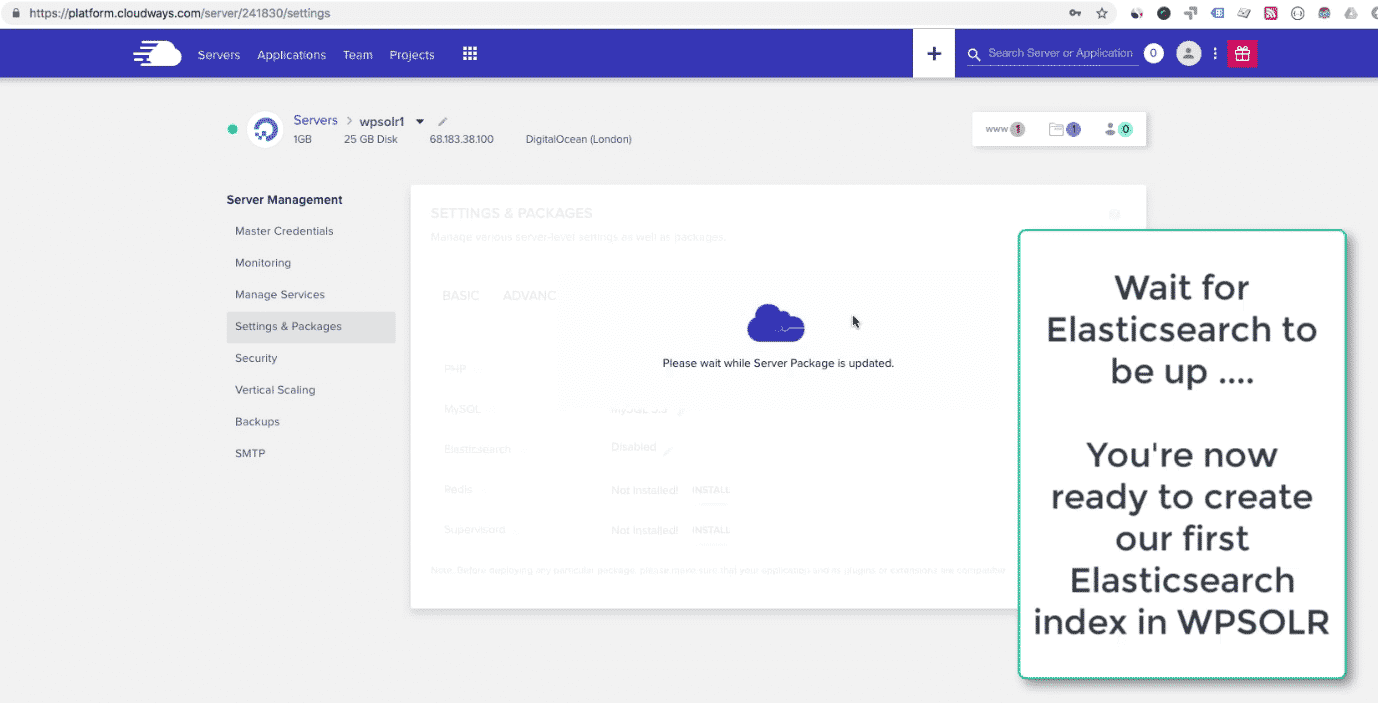
Task: Click the search magnifier icon
Action: [974, 55]
